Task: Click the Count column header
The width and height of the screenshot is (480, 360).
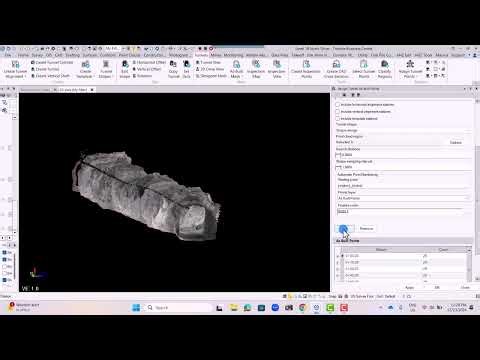Action: pyautogui.click(x=443, y=250)
